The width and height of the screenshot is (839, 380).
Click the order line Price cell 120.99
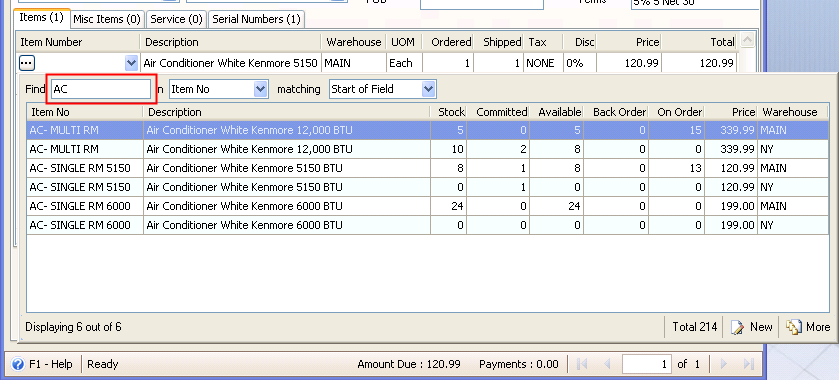629,63
